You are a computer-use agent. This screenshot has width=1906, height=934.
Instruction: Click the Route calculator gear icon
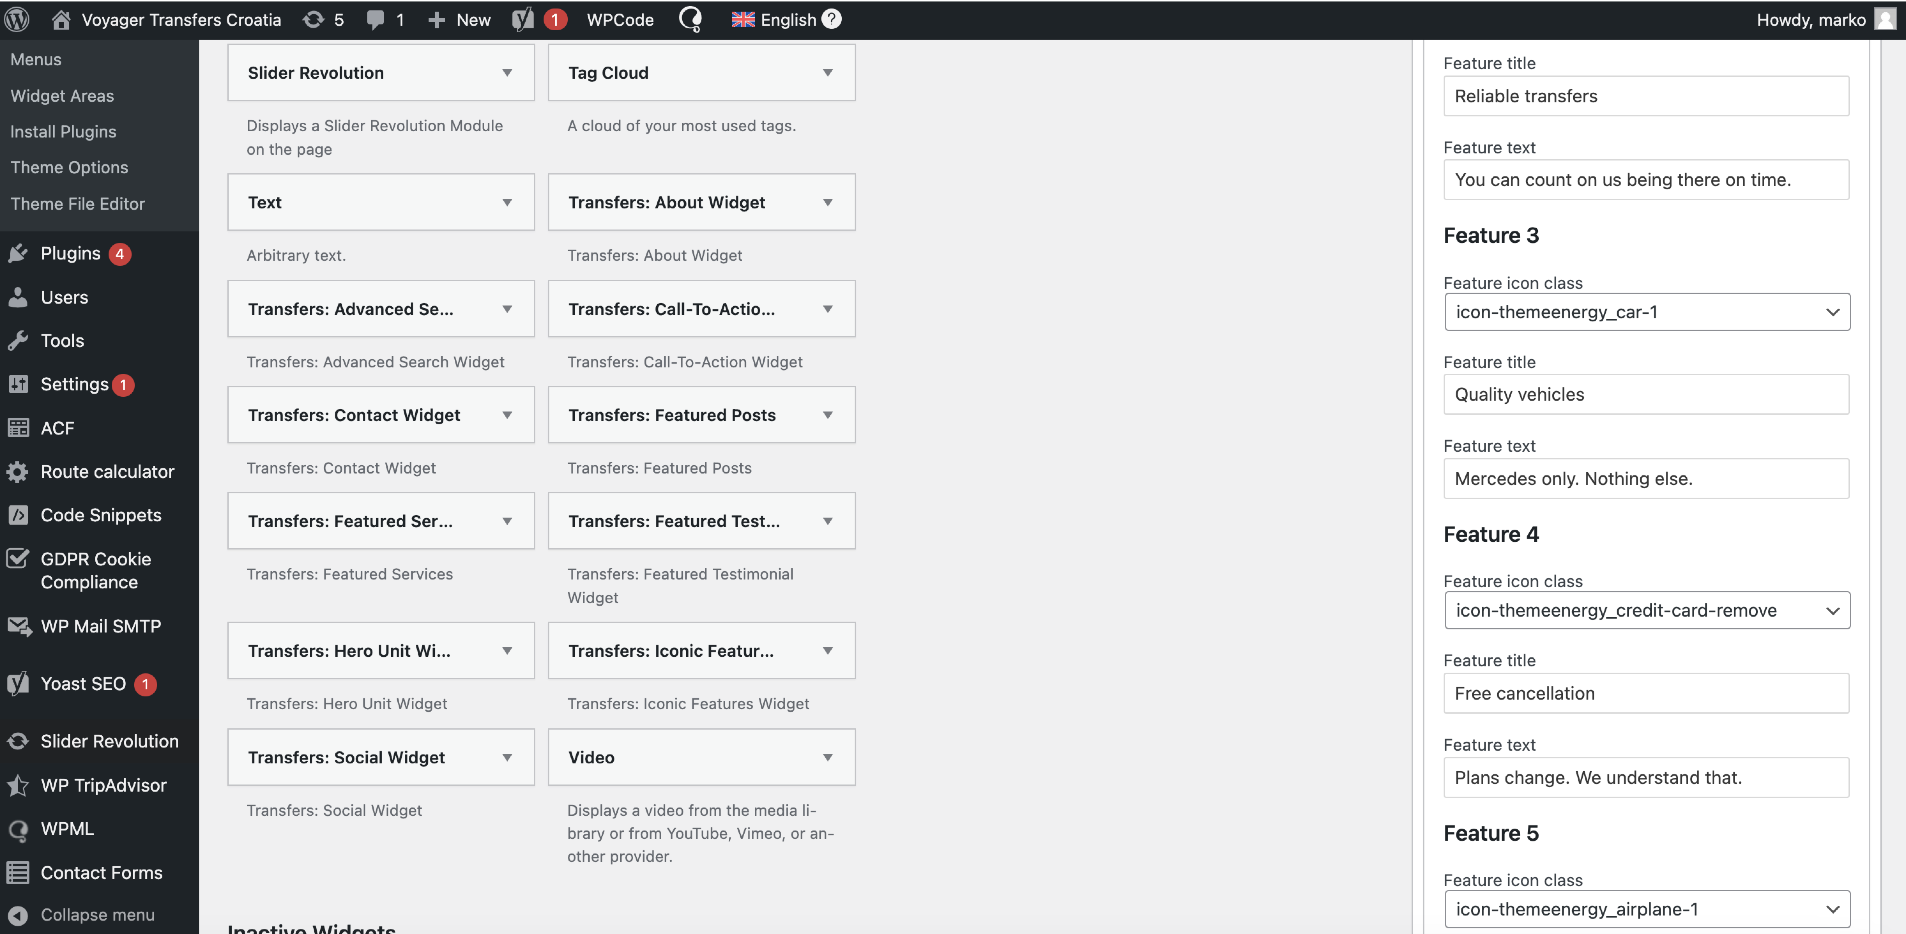pyautogui.click(x=18, y=471)
